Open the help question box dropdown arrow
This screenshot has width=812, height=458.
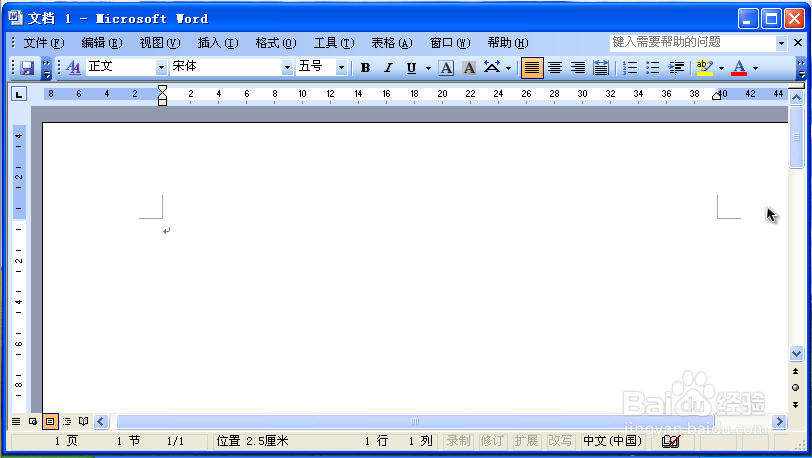781,43
